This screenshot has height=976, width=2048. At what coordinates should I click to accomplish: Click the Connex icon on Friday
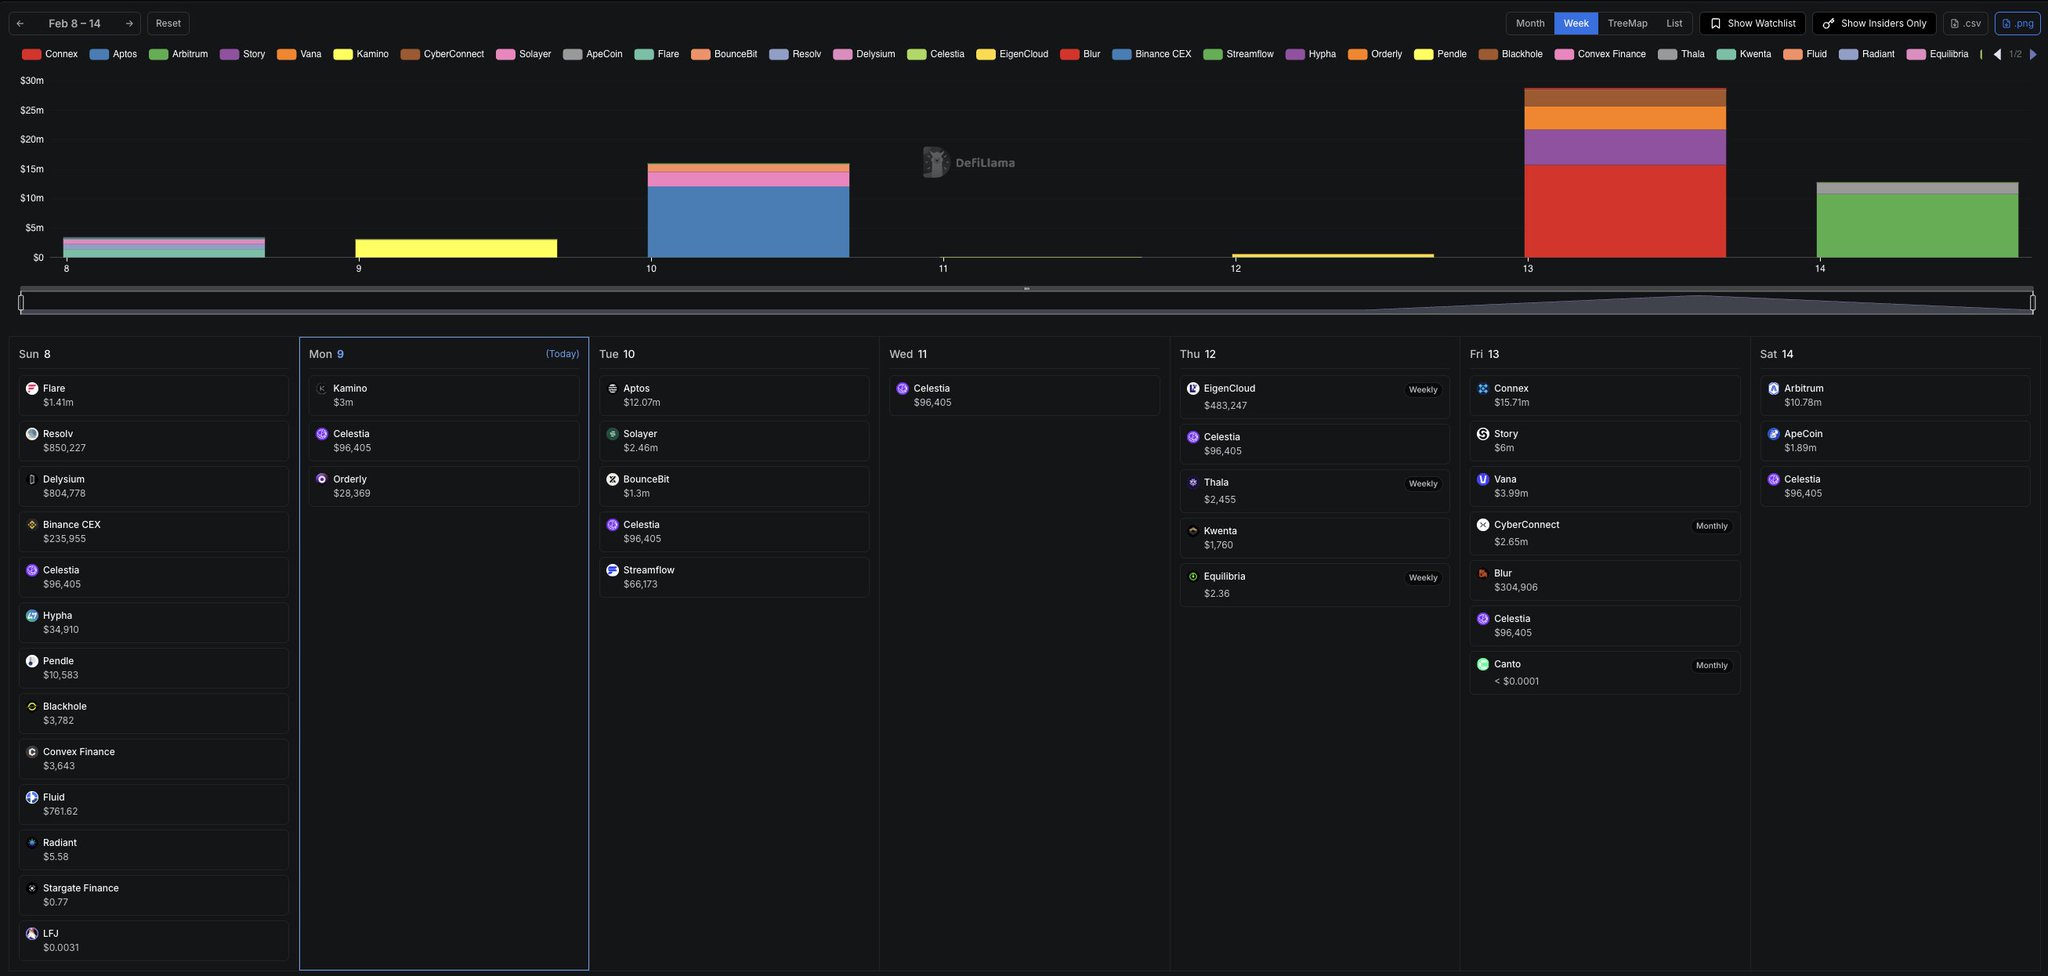coord(1483,389)
